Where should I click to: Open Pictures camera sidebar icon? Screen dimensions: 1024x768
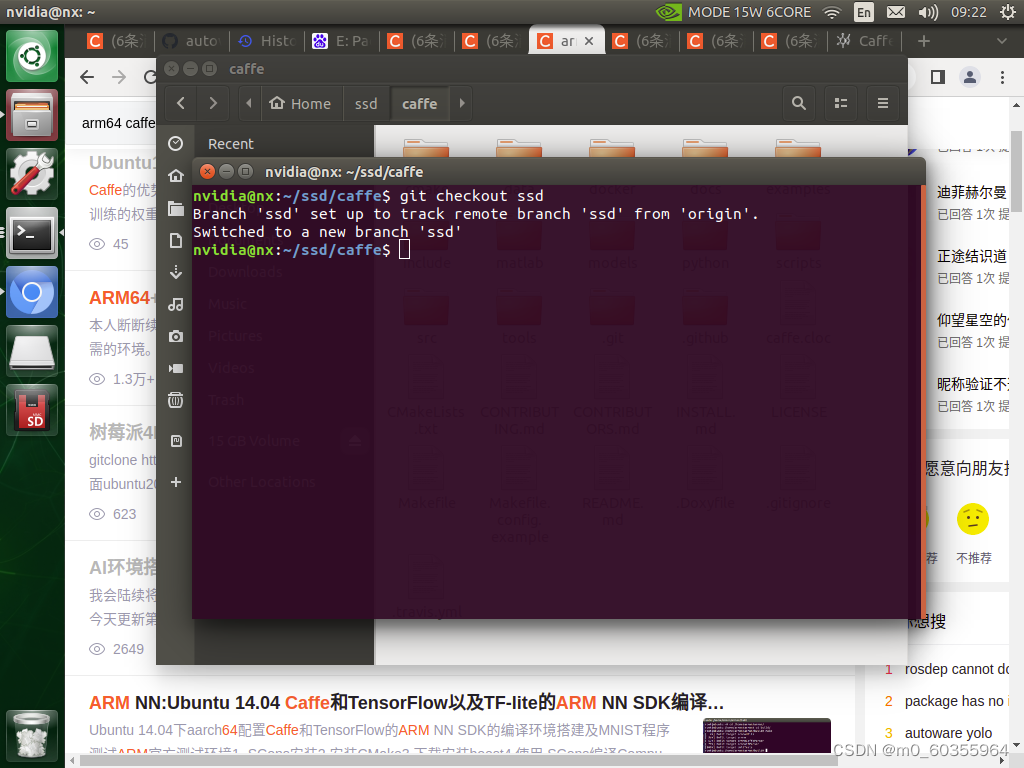click(176, 336)
